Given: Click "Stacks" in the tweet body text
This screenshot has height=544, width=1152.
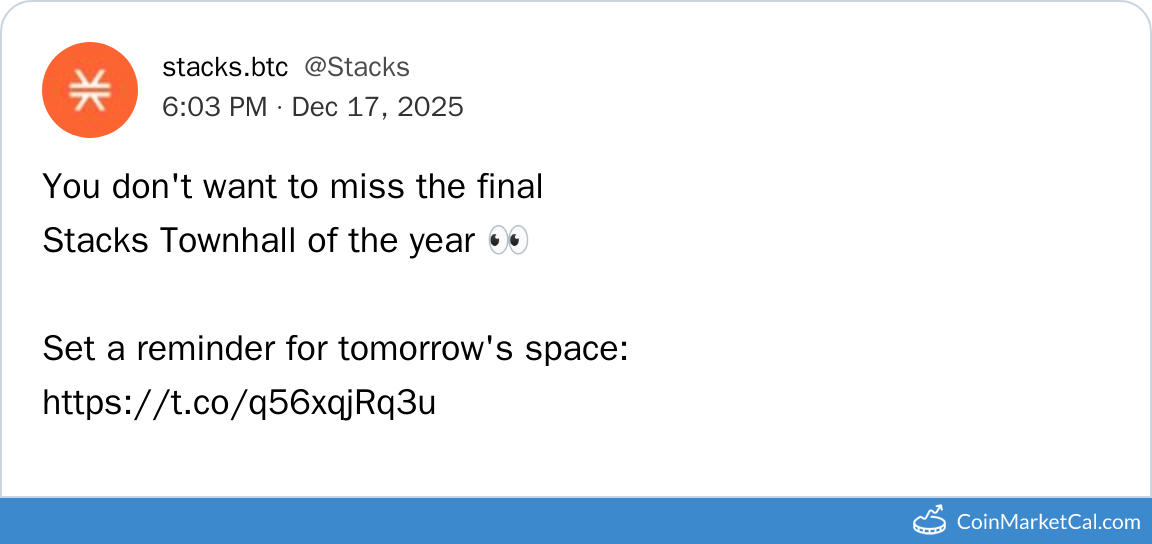Looking at the screenshot, I should tap(96, 241).
